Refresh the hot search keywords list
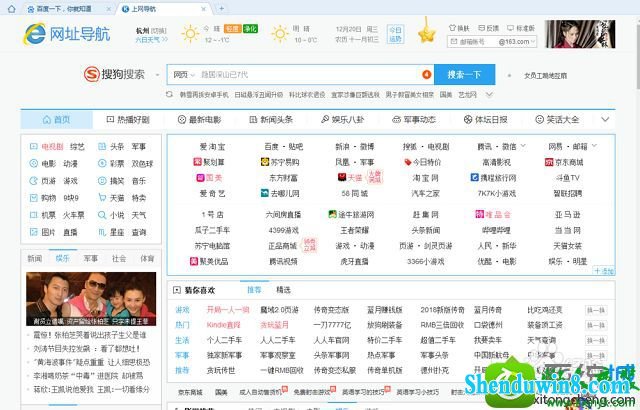Viewport: 640px width, 410px height. click(169, 94)
